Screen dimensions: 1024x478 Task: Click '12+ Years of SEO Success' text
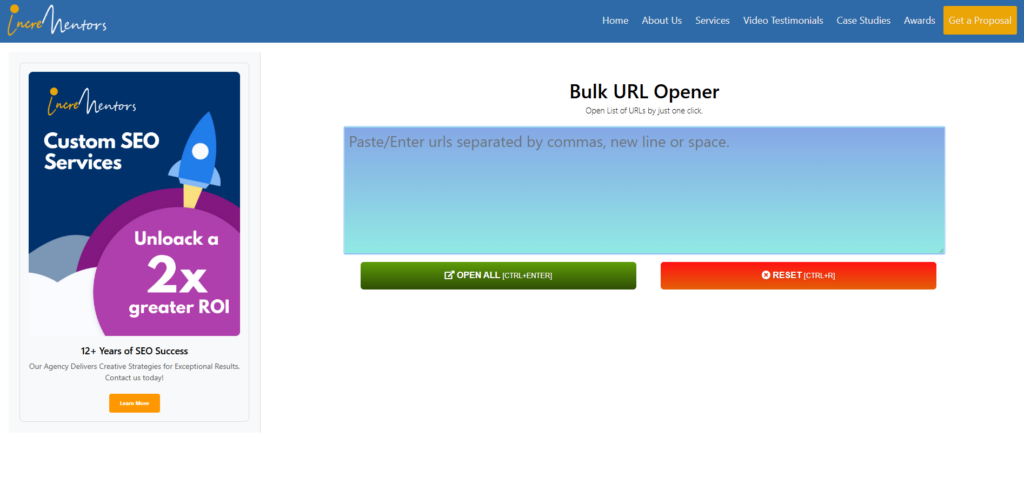click(135, 351)
